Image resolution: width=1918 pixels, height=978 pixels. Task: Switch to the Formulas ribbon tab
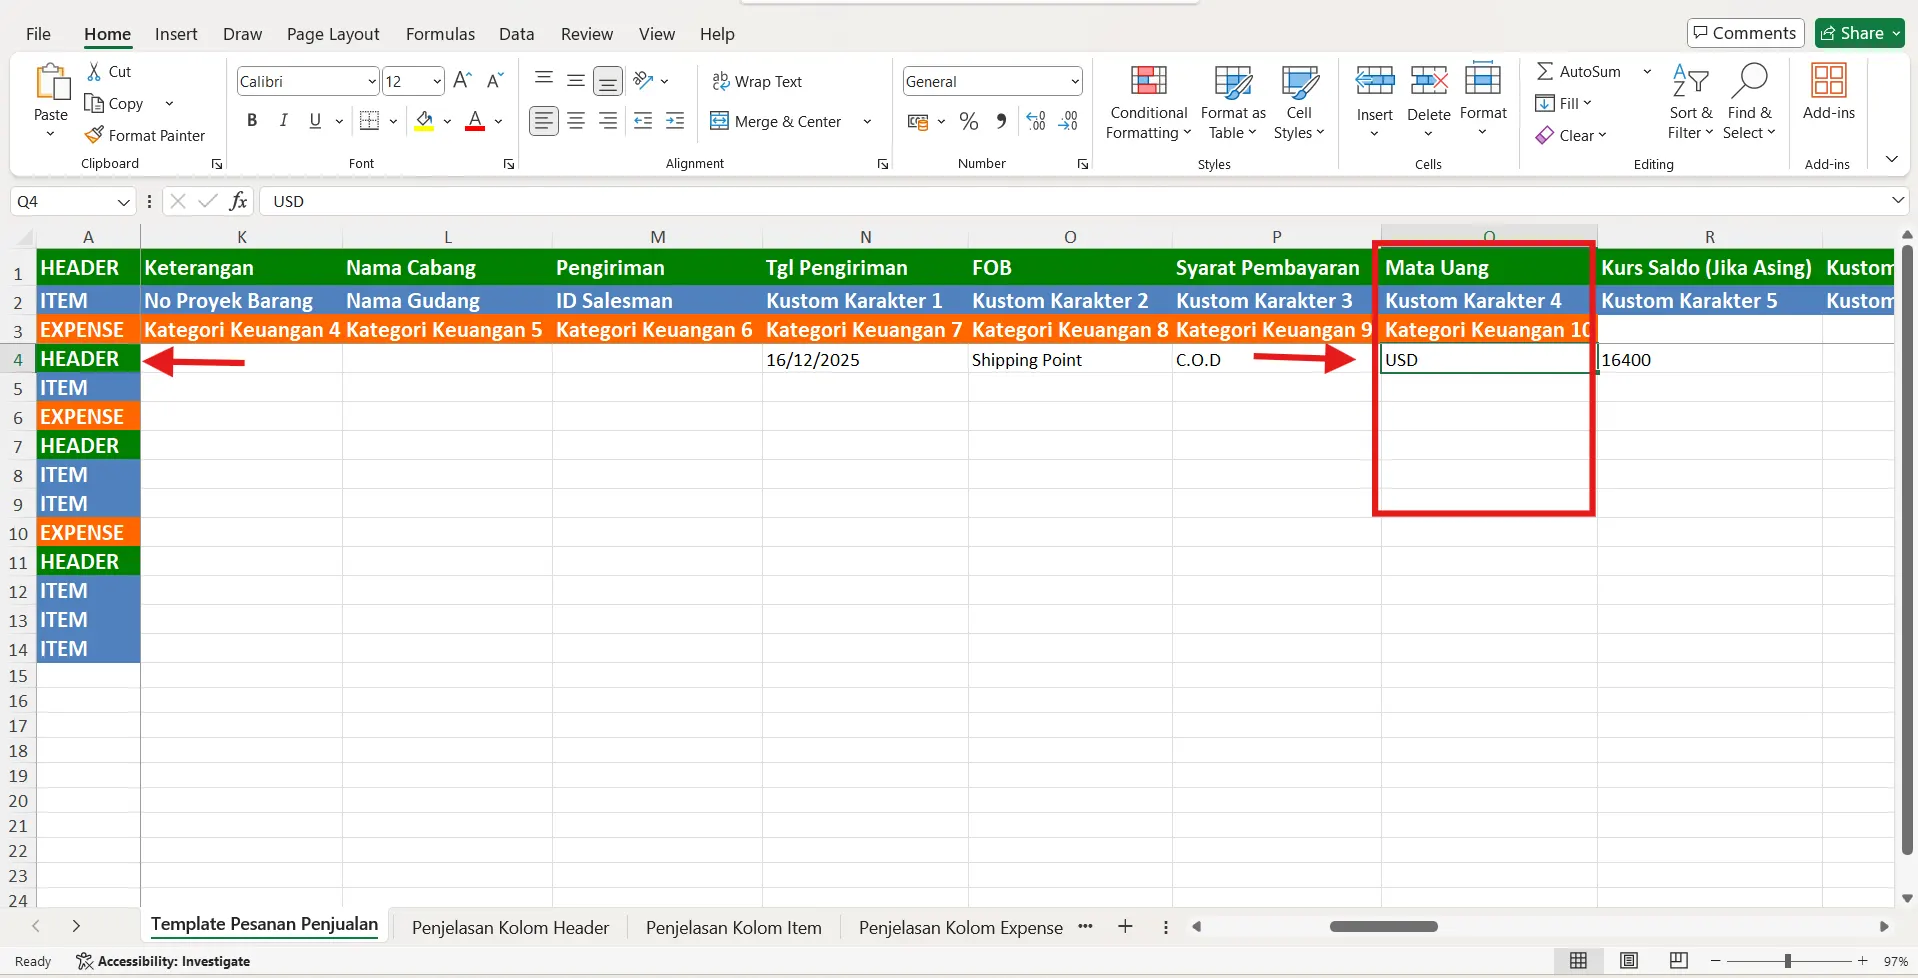click(x=440, y=33)
